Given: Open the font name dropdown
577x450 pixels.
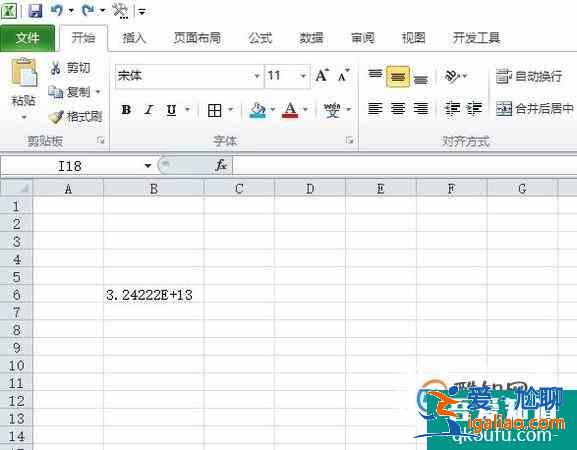Looking at the screenshot, I should pos(257,76).
